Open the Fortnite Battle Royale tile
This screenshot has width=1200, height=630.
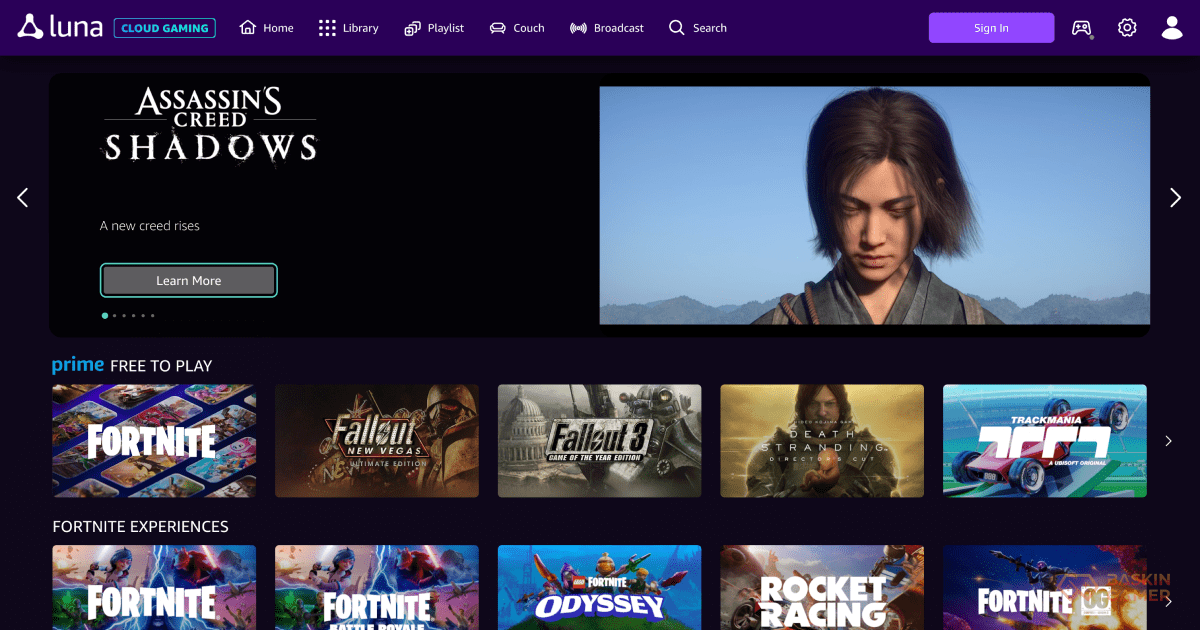click(x=377, y=588)
